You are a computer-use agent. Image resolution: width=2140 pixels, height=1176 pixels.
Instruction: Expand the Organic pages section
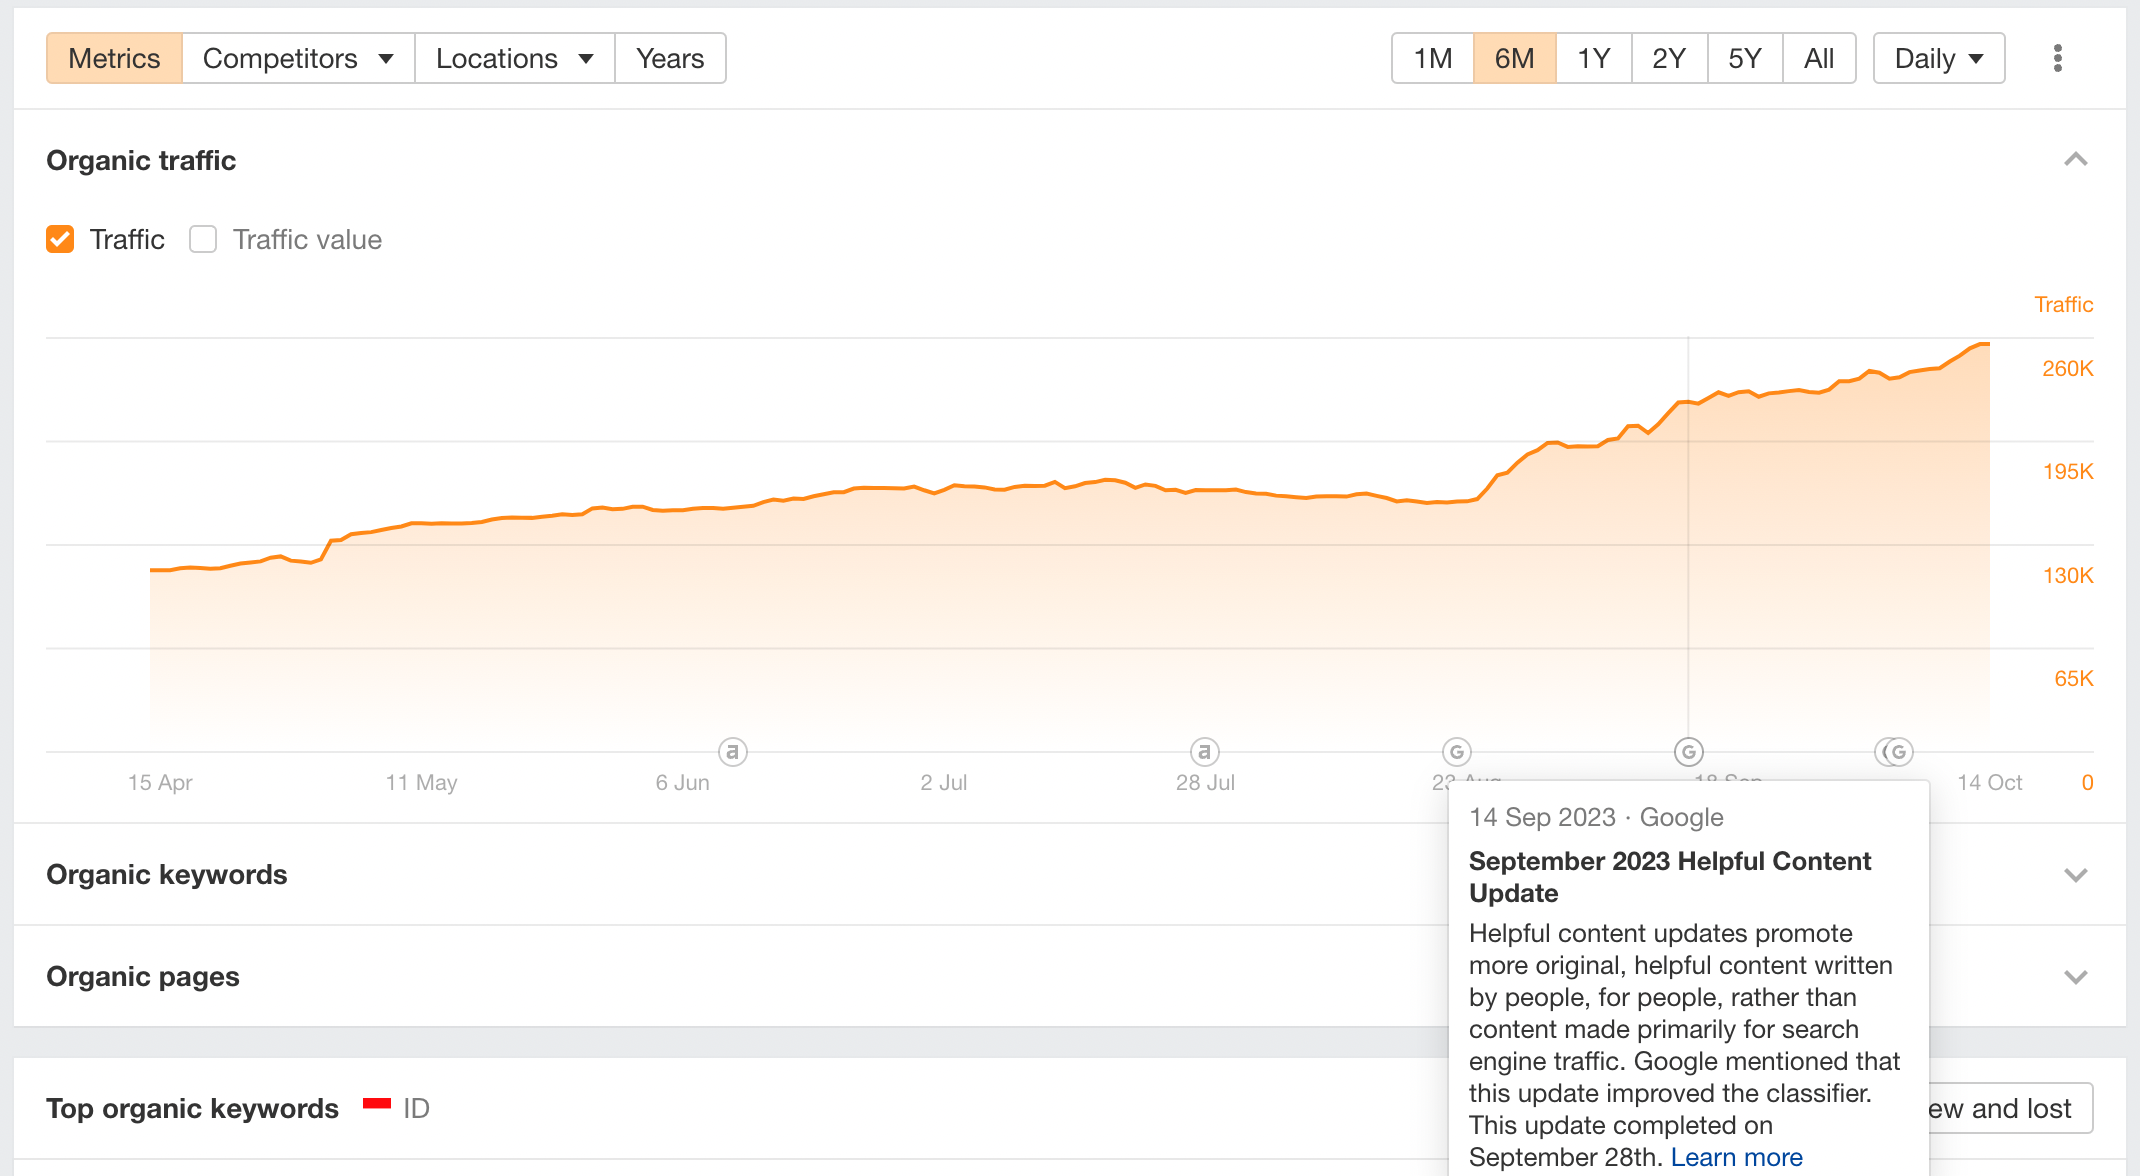2076,977
